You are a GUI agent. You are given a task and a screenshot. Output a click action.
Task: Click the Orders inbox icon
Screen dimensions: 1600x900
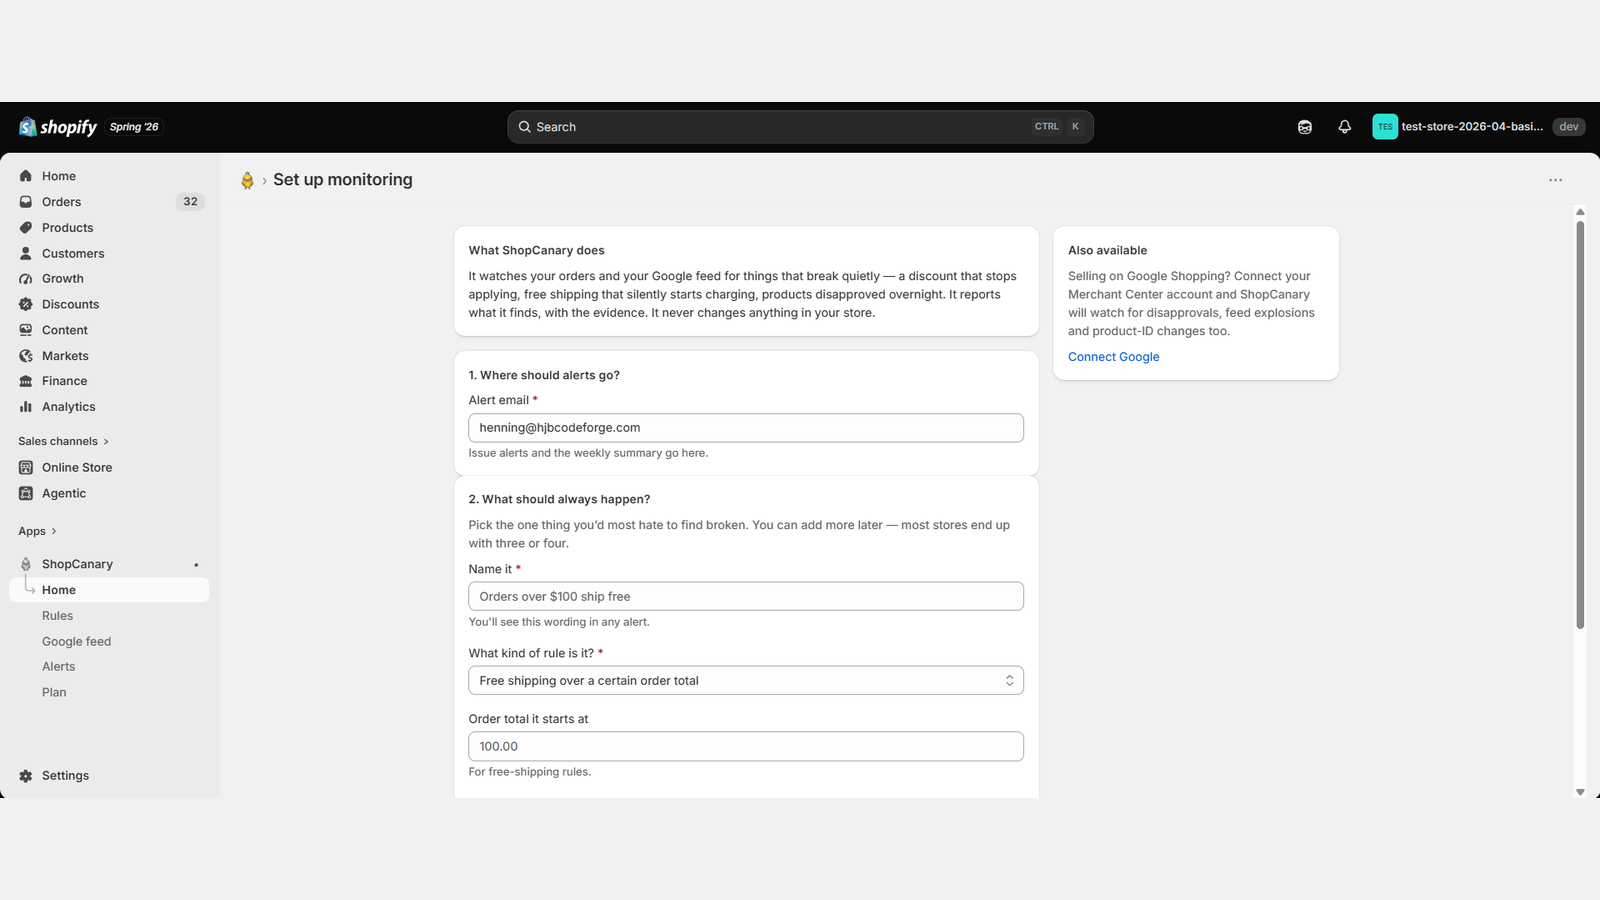point(26,202)
